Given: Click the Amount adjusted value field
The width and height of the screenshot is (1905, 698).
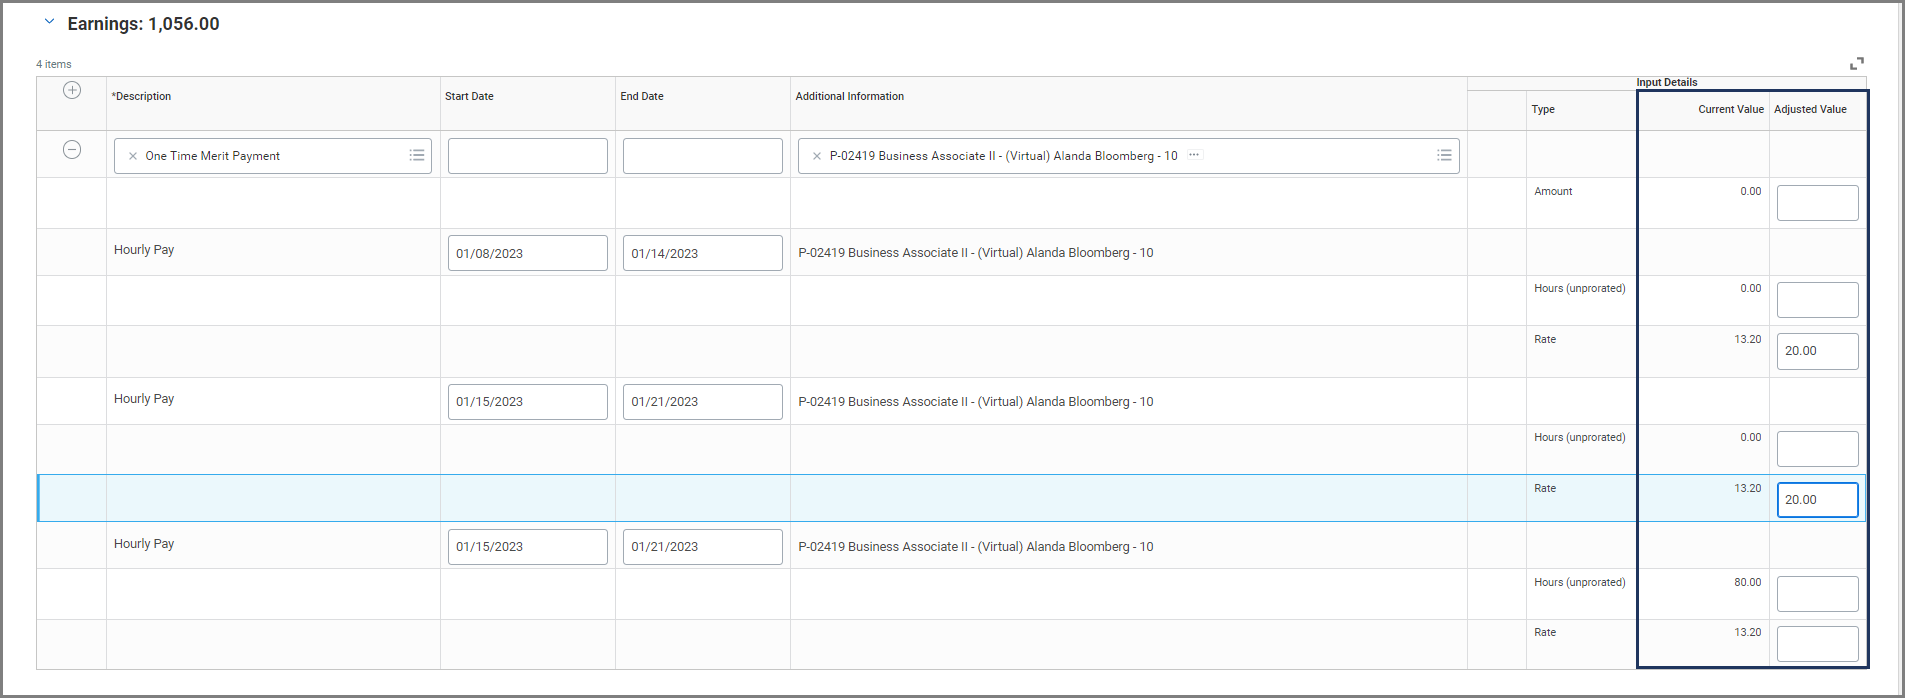Looking at the screenshot, I should coord(1817,203).
